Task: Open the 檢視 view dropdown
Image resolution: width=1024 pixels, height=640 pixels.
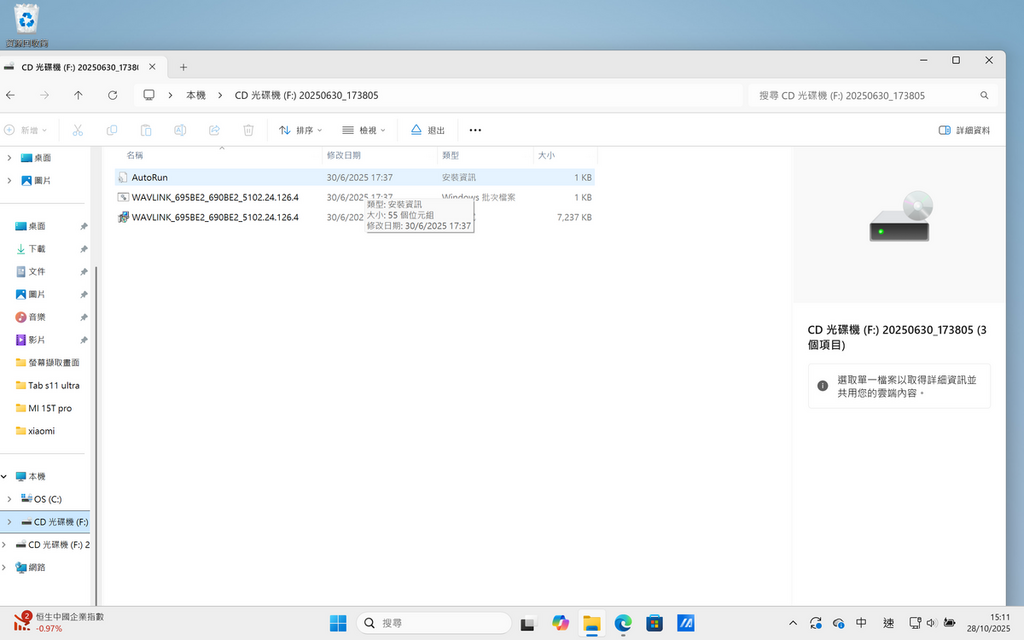Action: point(366,130)
